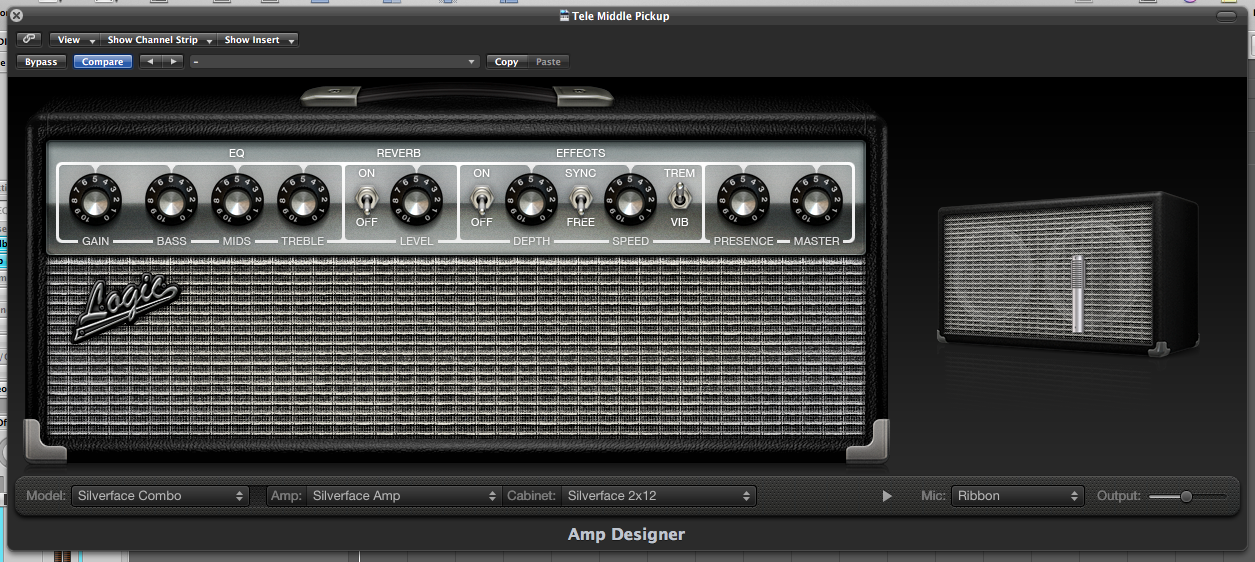Click the small square between Model and Amp
Screen dimensions: 1255x562
click(x=259, y=496)
